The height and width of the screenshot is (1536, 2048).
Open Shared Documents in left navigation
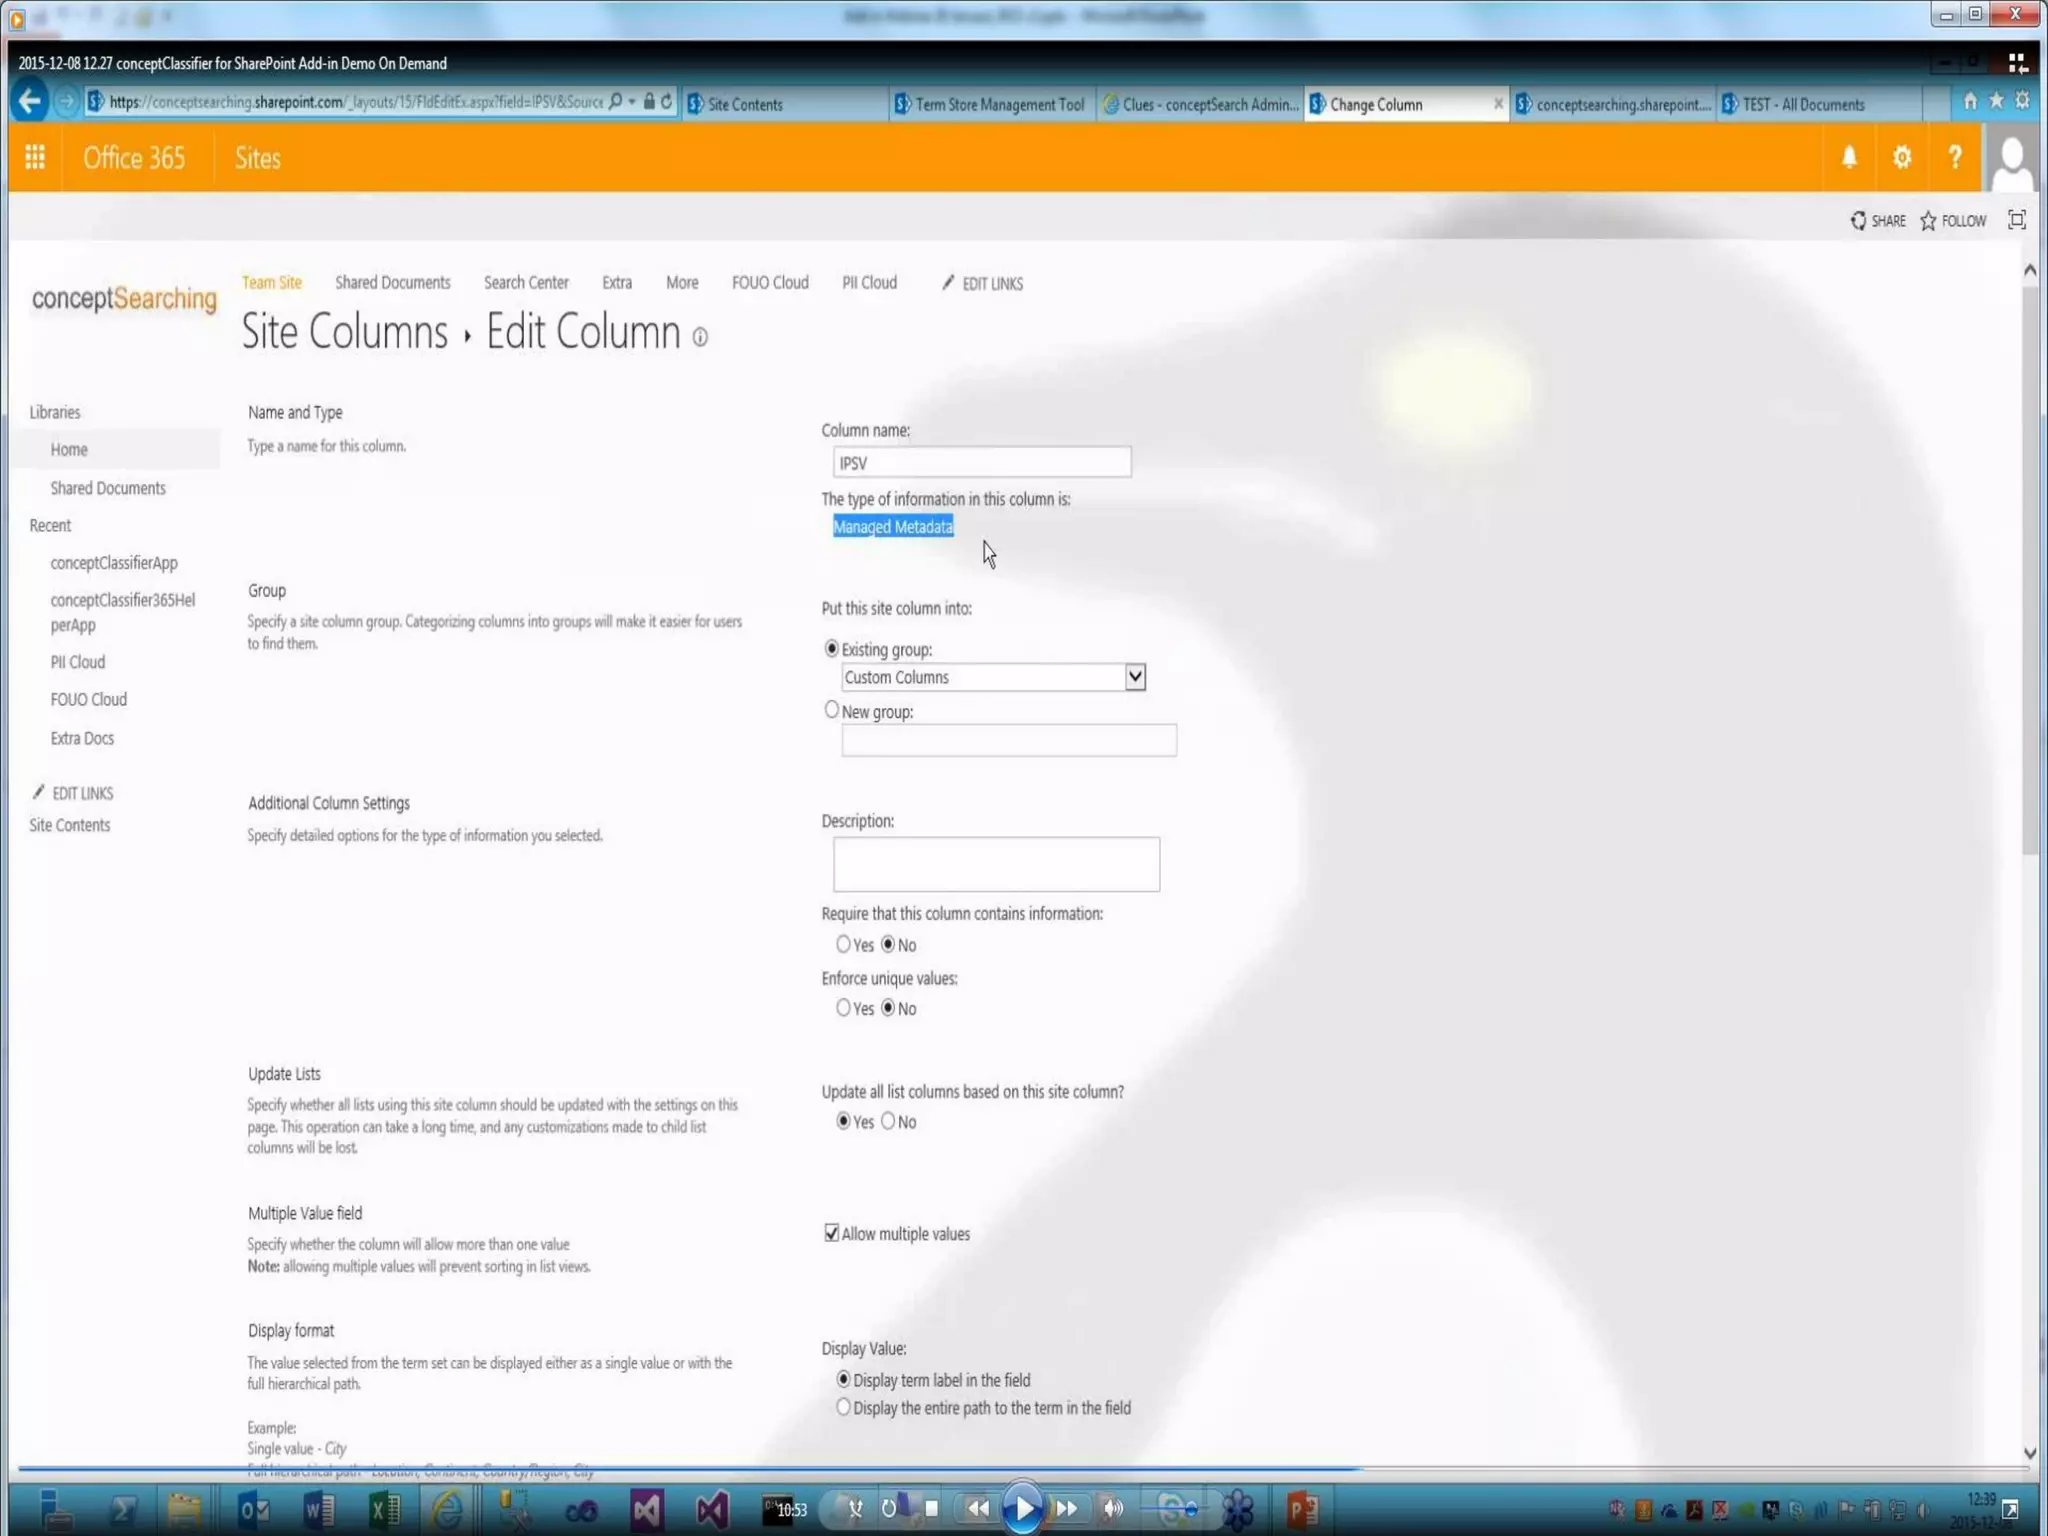point(108,488)
